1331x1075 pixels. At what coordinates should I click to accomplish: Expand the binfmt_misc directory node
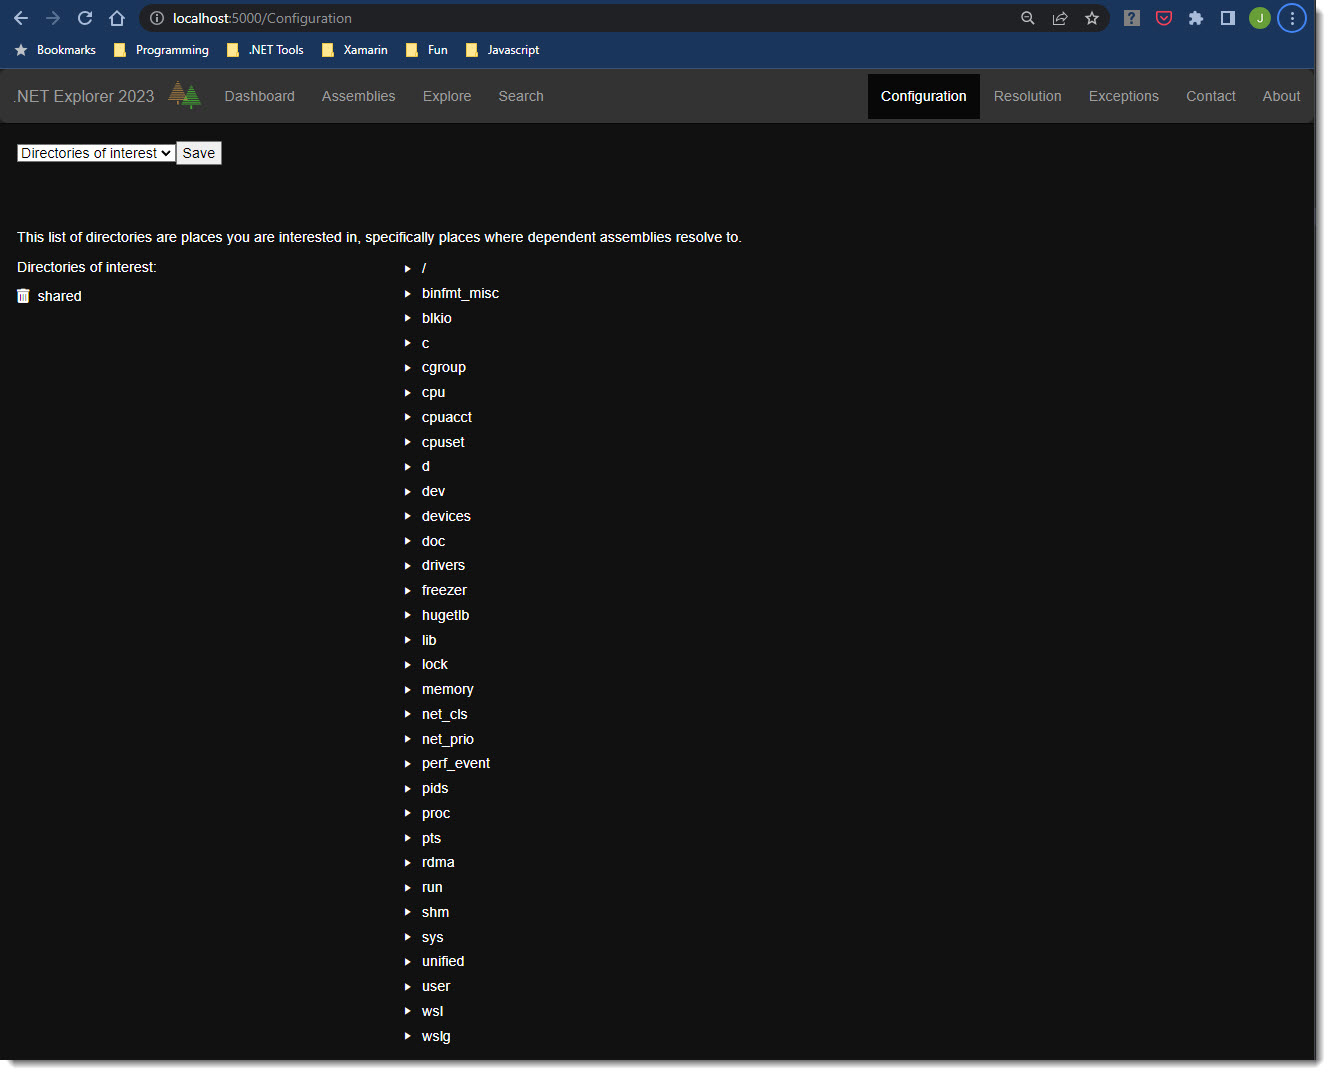[407, 293]
